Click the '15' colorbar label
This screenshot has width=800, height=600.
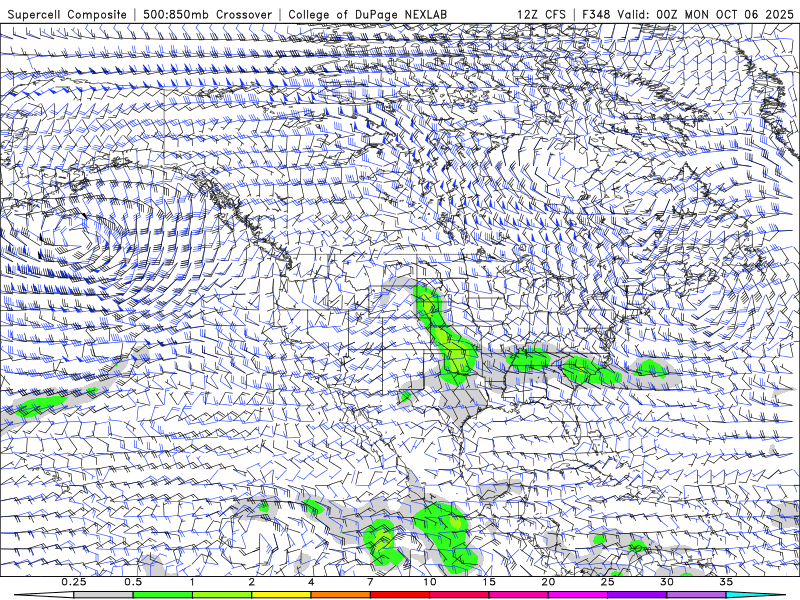[x=489, y=582]
